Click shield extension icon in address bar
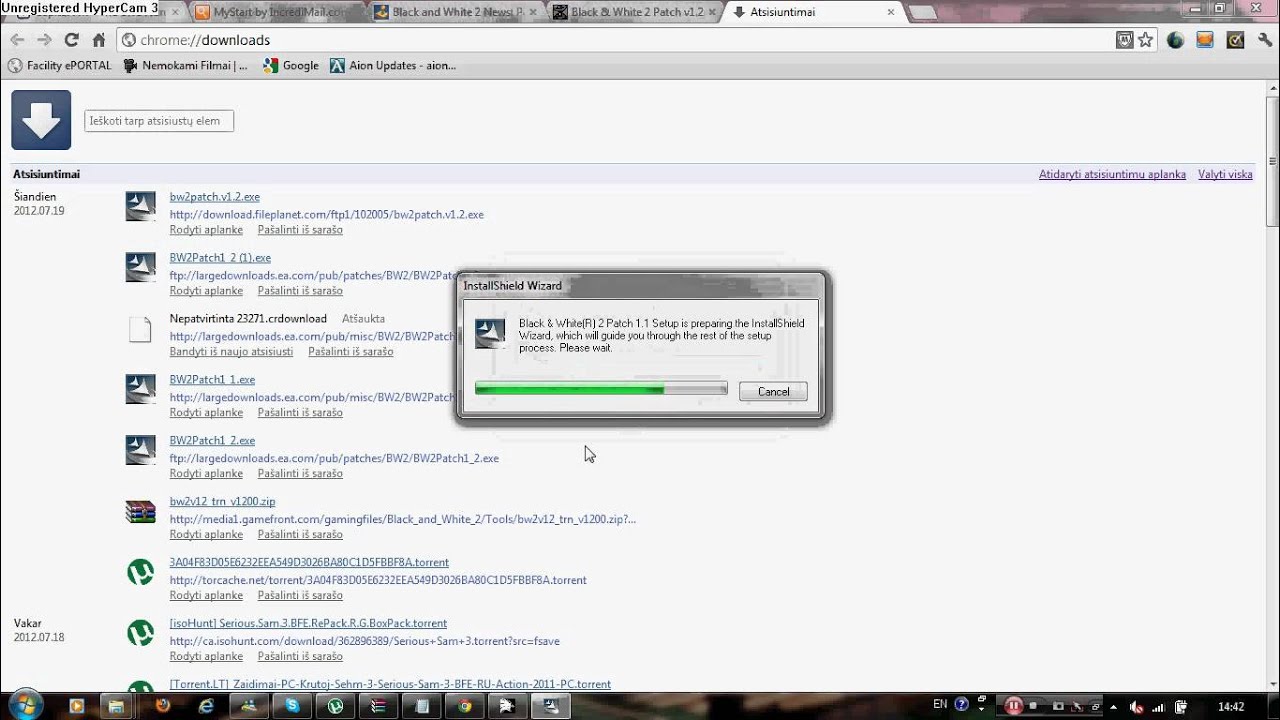 [1125, 40]
